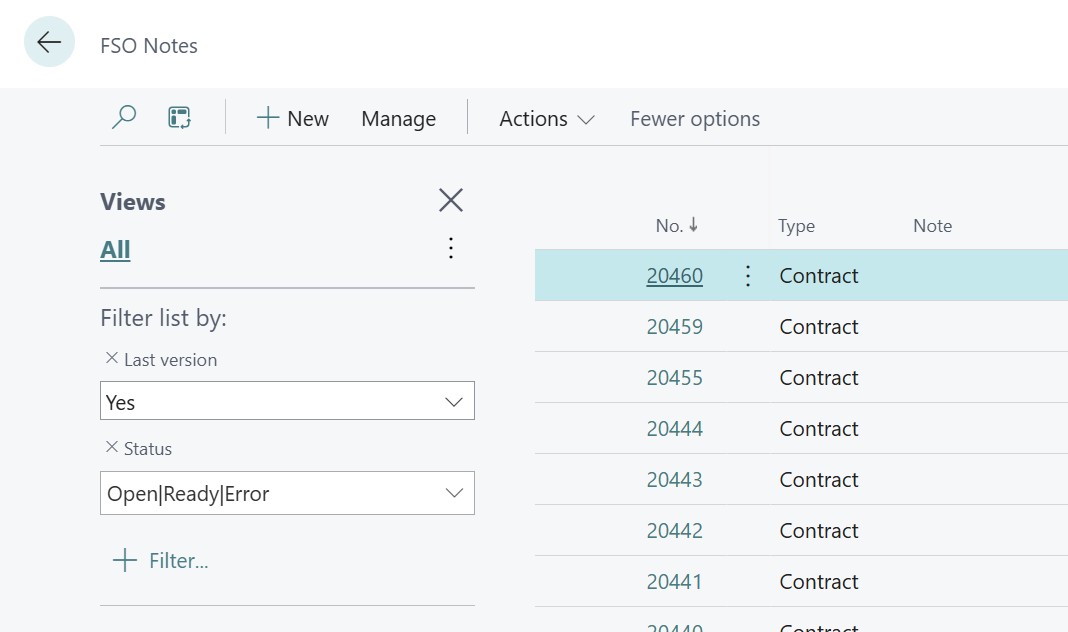Screen dimensions: 1068x632
Task: Click the Type column header
Action: coord(796,226)
